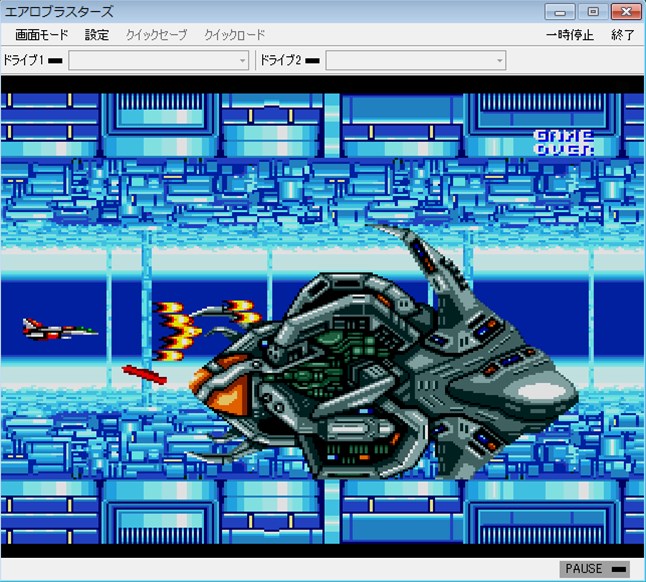The height and width of the screenshot is (582, 646).
Task: Click the ドライブ1 label
Action: [23, 61]
